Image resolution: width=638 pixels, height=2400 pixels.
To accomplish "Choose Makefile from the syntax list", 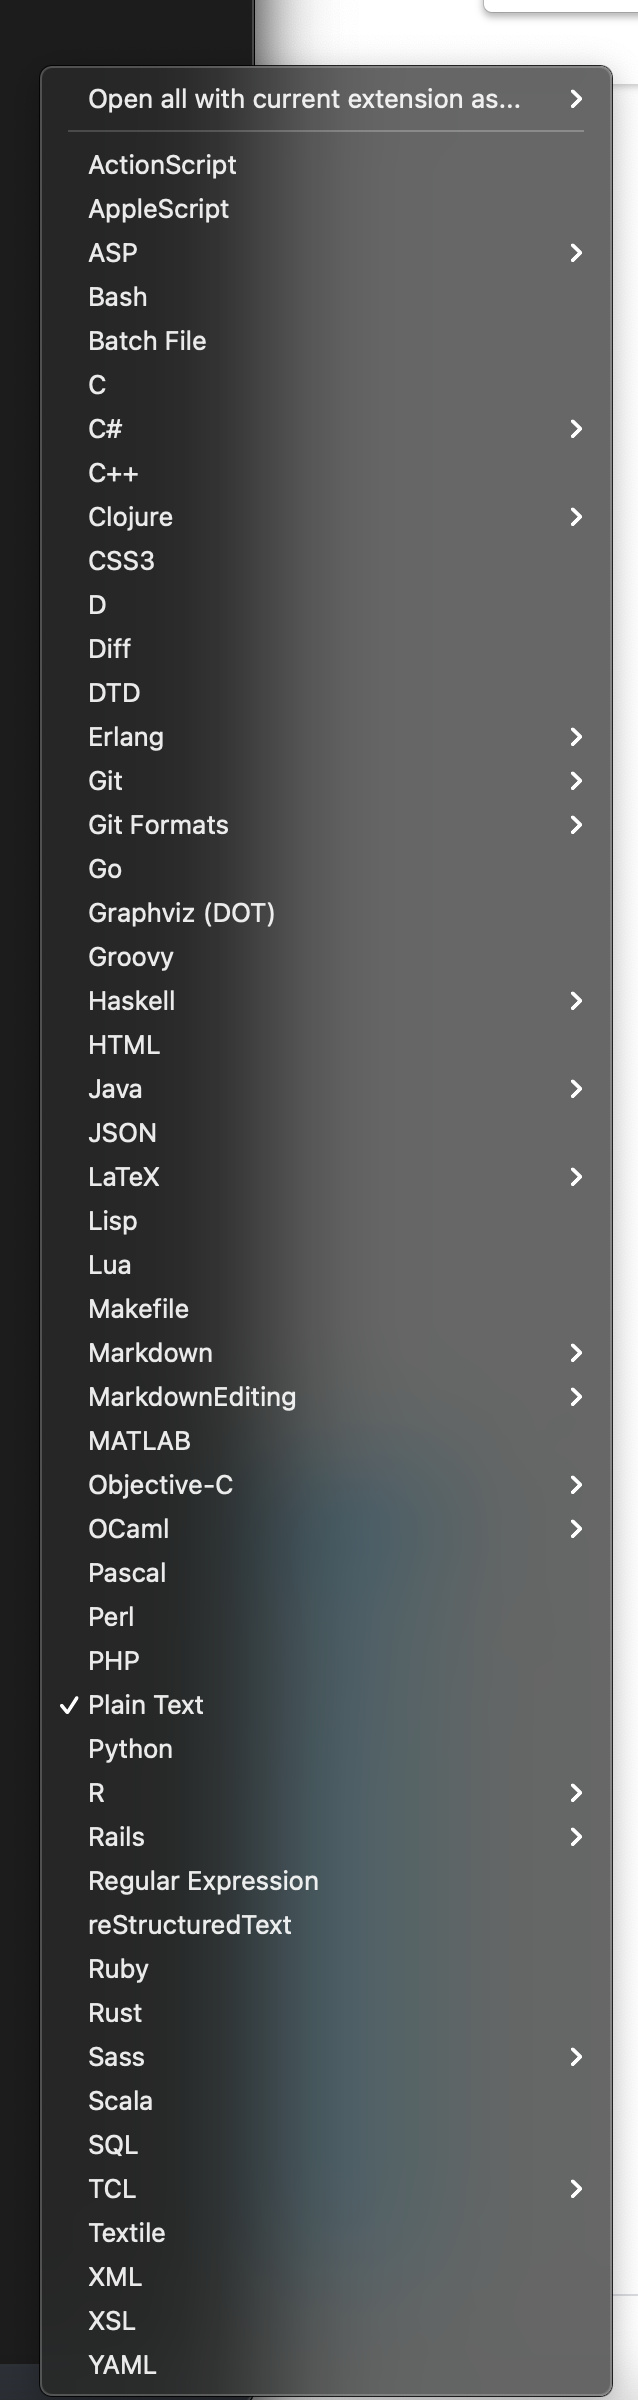I will [x=138, y=1309].
